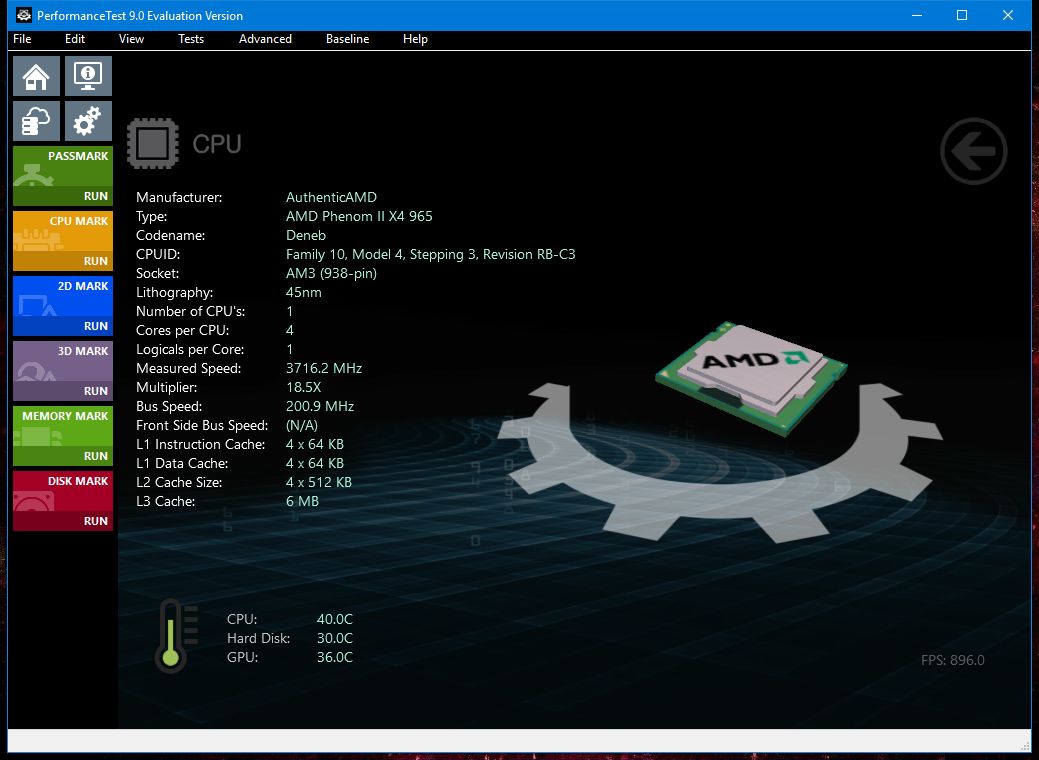Click the 'Logicals per Core:' label
This screenshot has height=760, width=1039.
point(190,349)
